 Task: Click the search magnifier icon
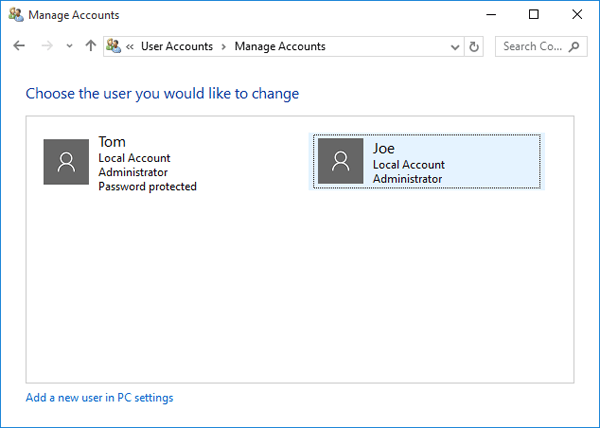coord(575,46)
